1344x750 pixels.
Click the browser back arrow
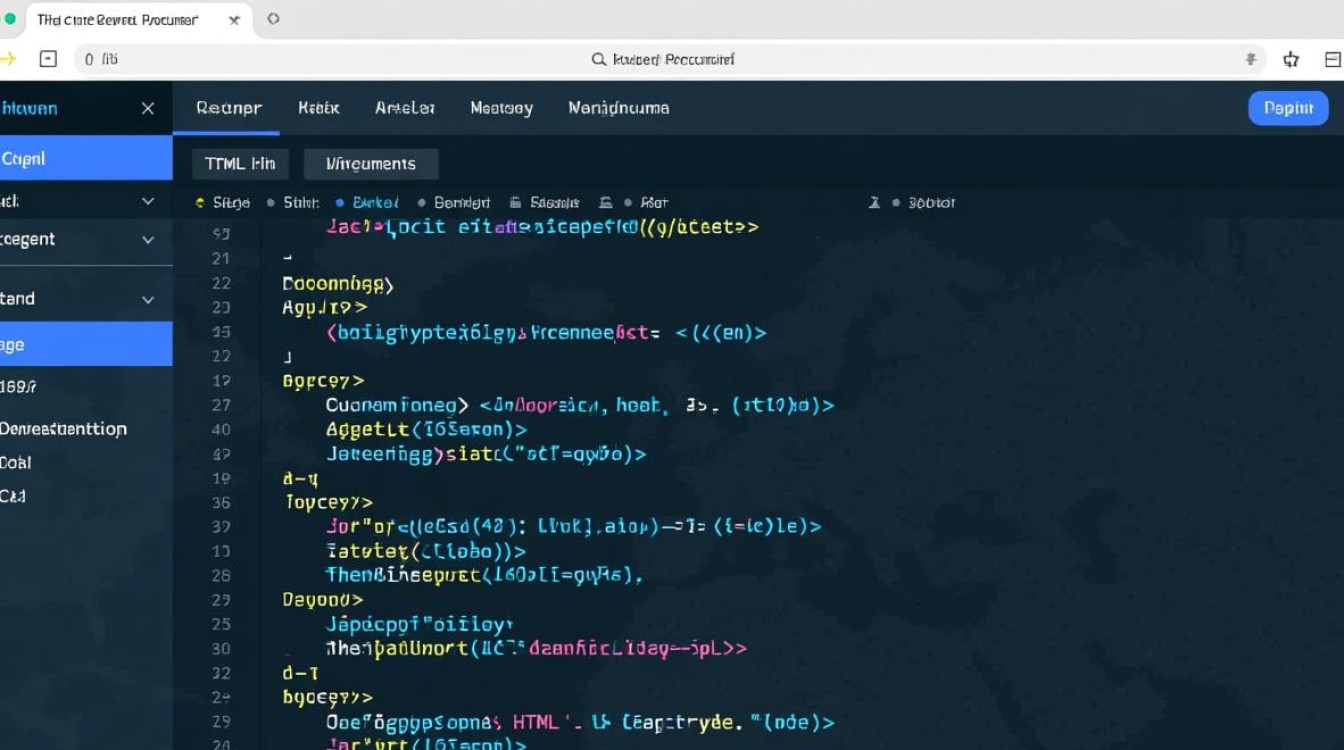[x=8, y=59]
